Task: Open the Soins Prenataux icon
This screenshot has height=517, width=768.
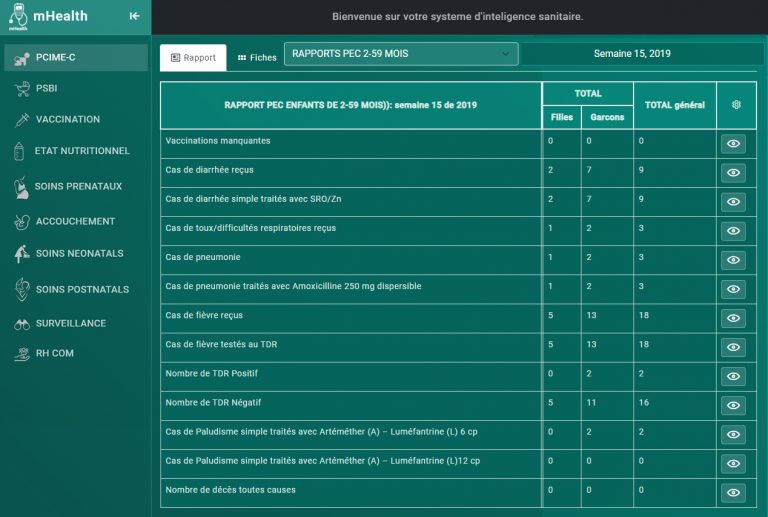Action: [20, 186]
